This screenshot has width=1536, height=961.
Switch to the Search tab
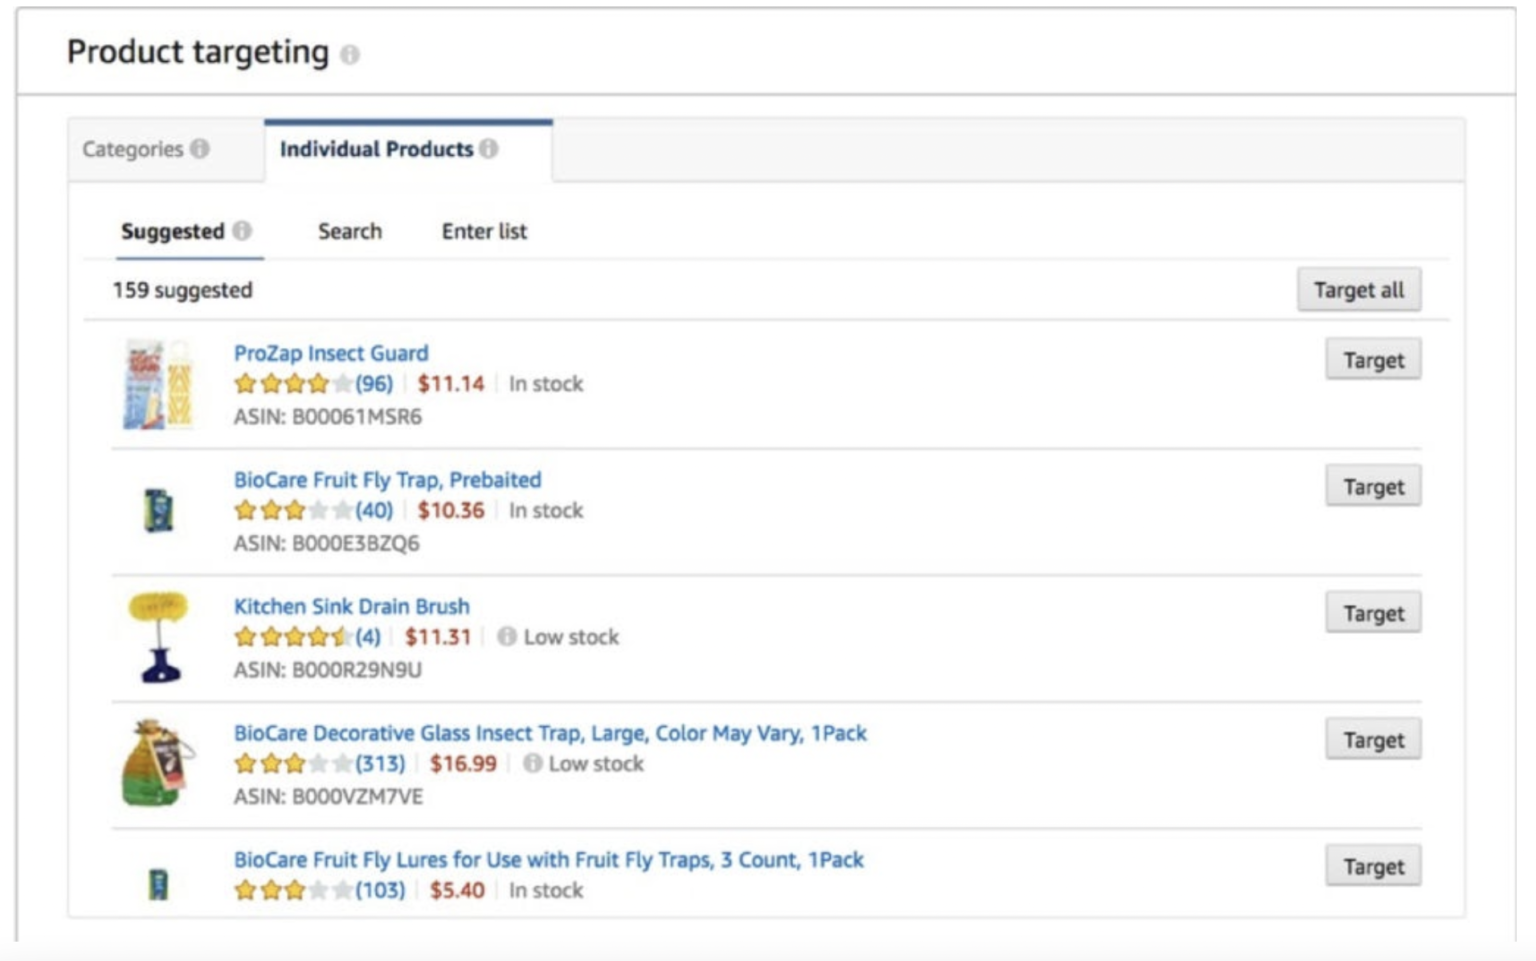[x=349, y=231]
